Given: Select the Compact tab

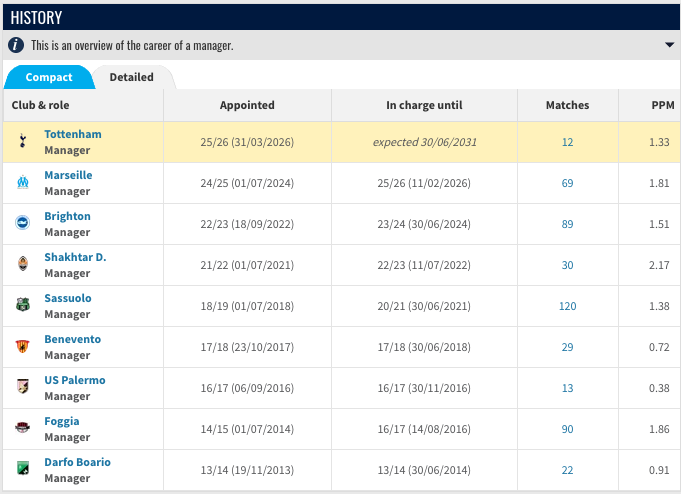Looking at the screenshot, I should tap(49, 77).
